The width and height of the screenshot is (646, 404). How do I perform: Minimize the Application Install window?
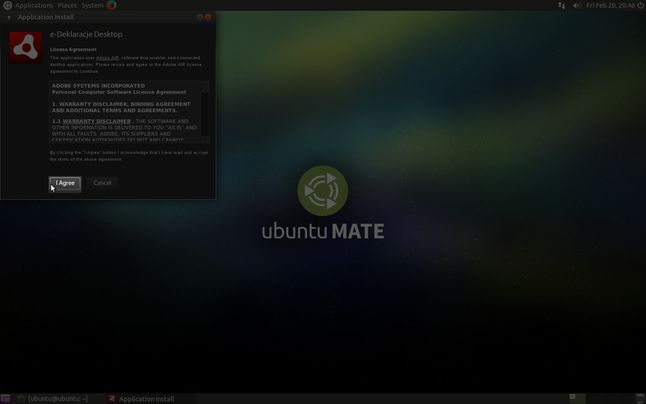200,17
